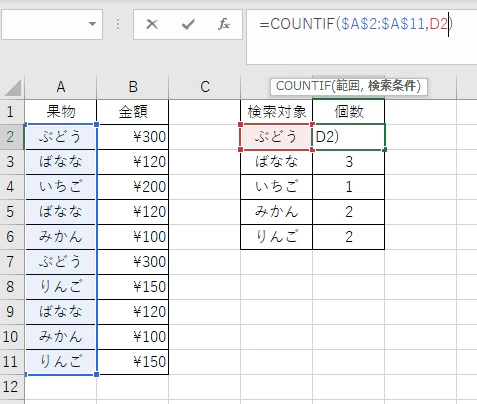
Task: Click the Select All corner triangle
Action: point(13,88)
